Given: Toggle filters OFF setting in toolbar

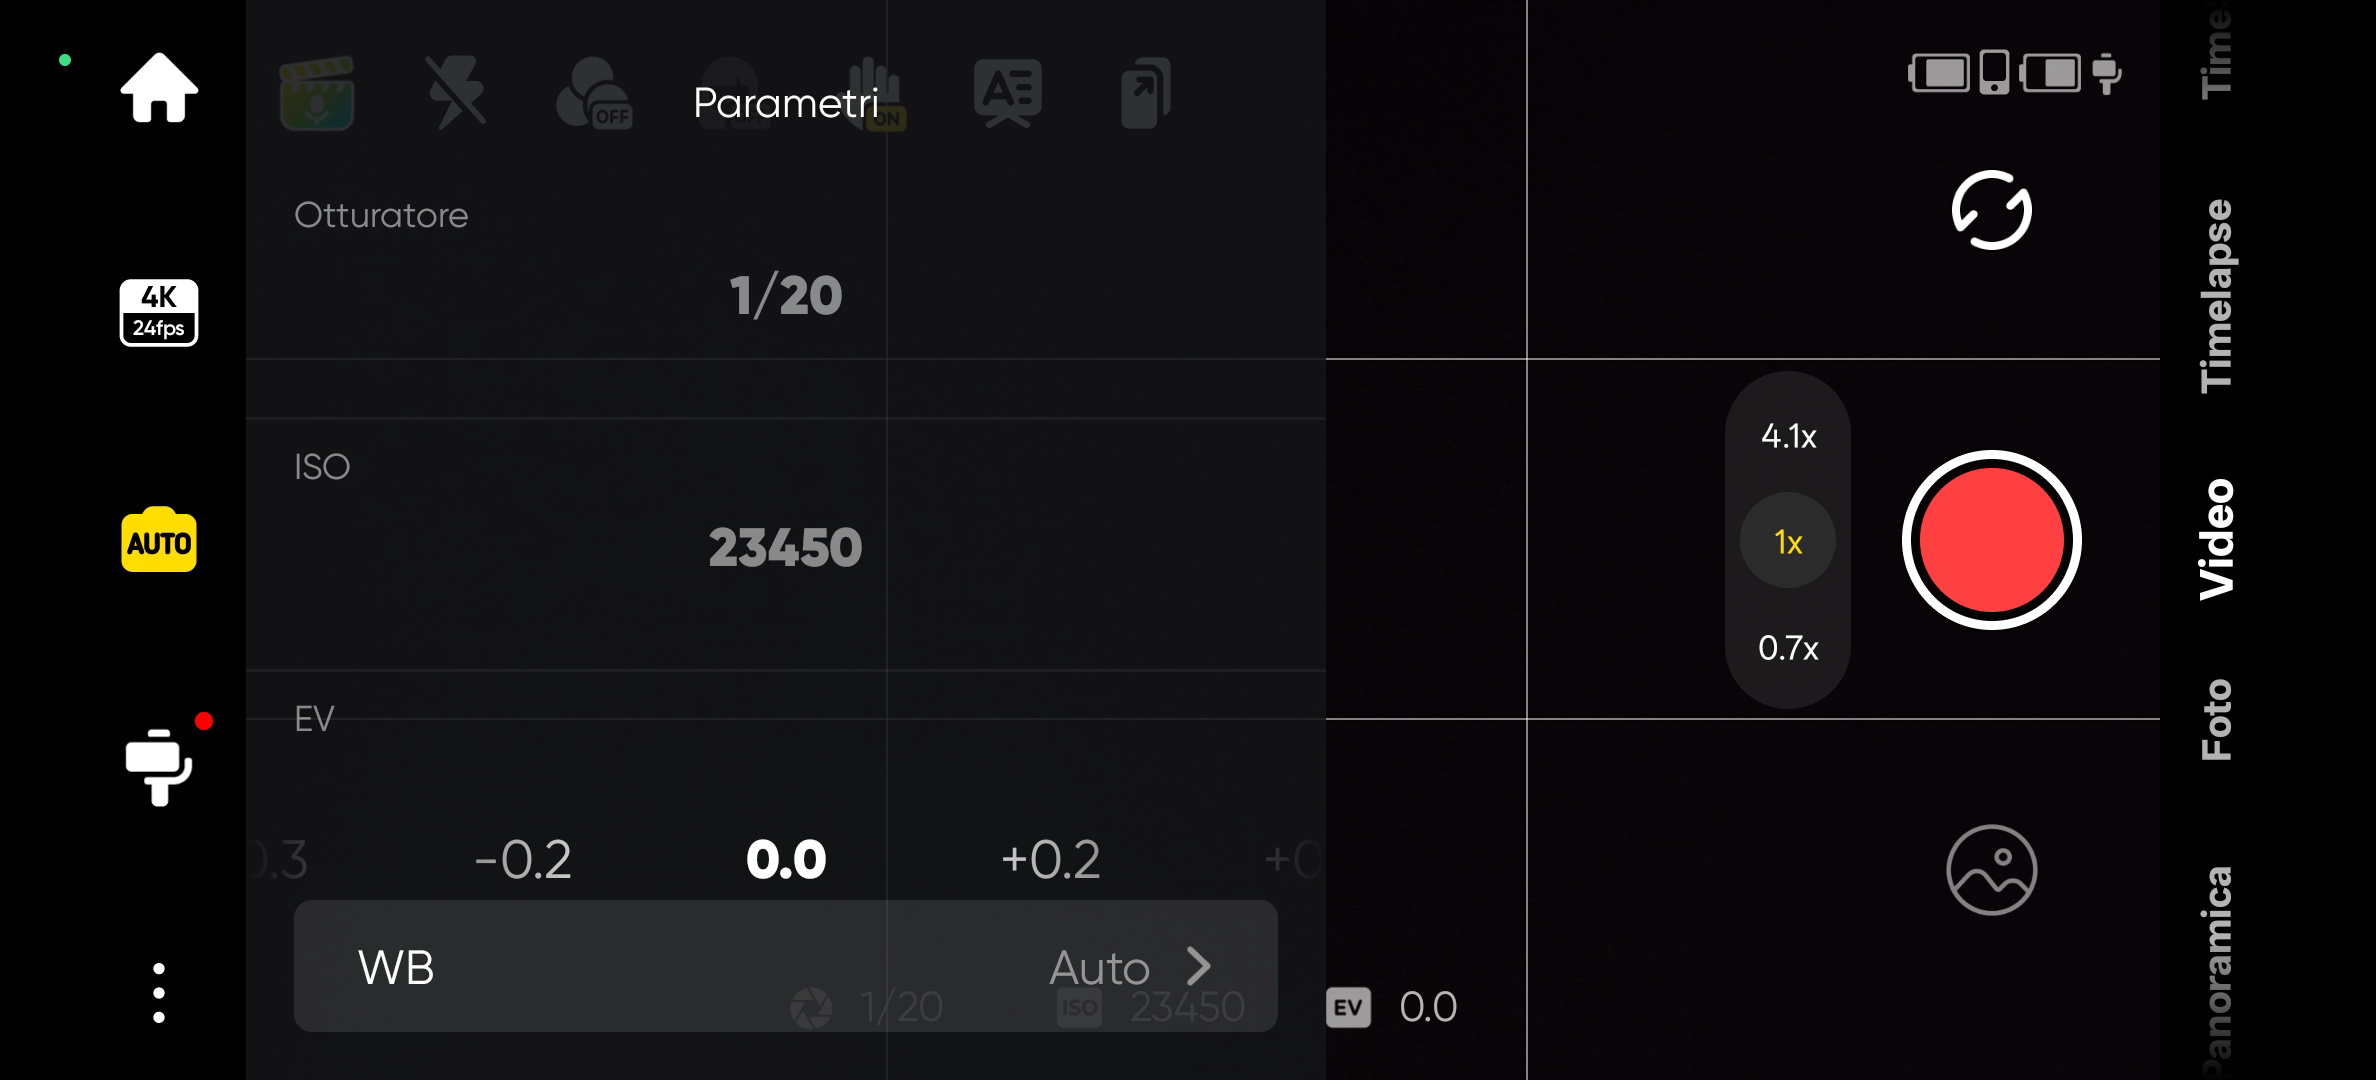Looking at the screenshot, I should [594, 95].
